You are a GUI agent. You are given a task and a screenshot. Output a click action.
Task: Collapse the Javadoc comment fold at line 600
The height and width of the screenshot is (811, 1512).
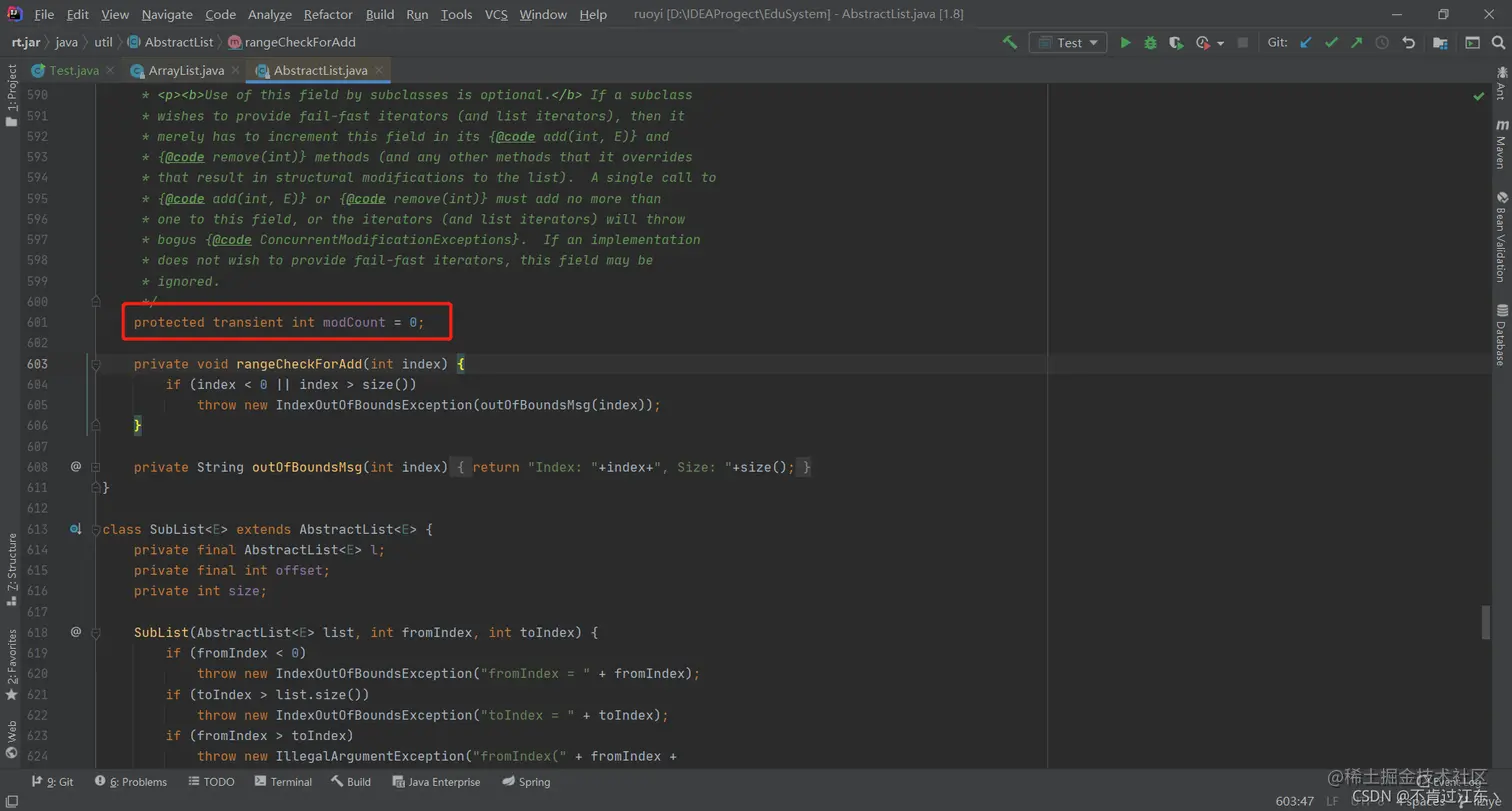(96, 300)
